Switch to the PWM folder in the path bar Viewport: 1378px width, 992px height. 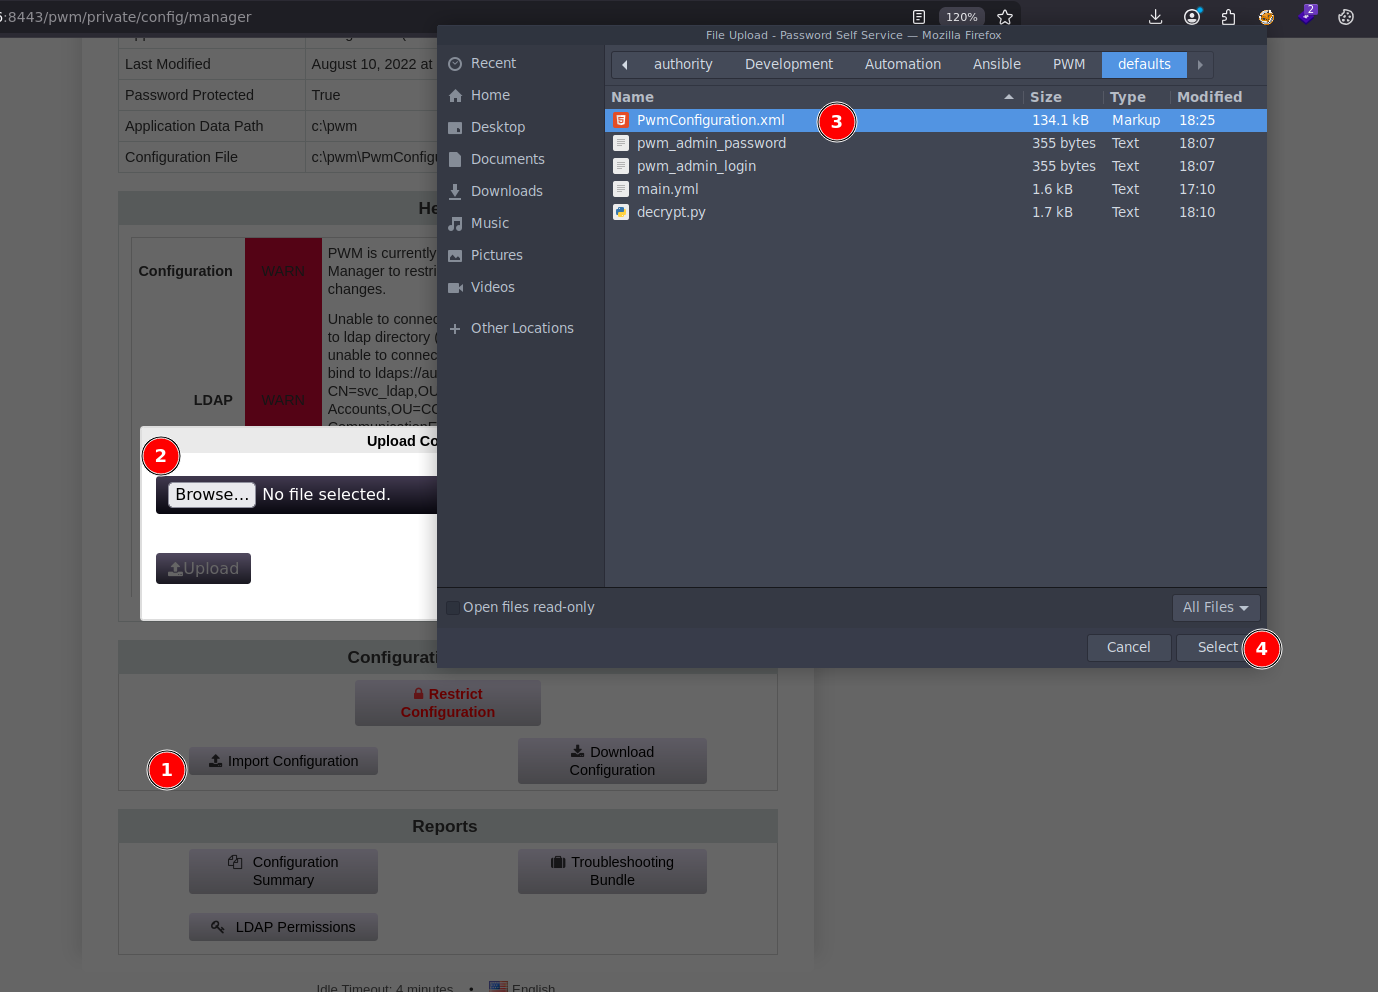point(1069,64)
